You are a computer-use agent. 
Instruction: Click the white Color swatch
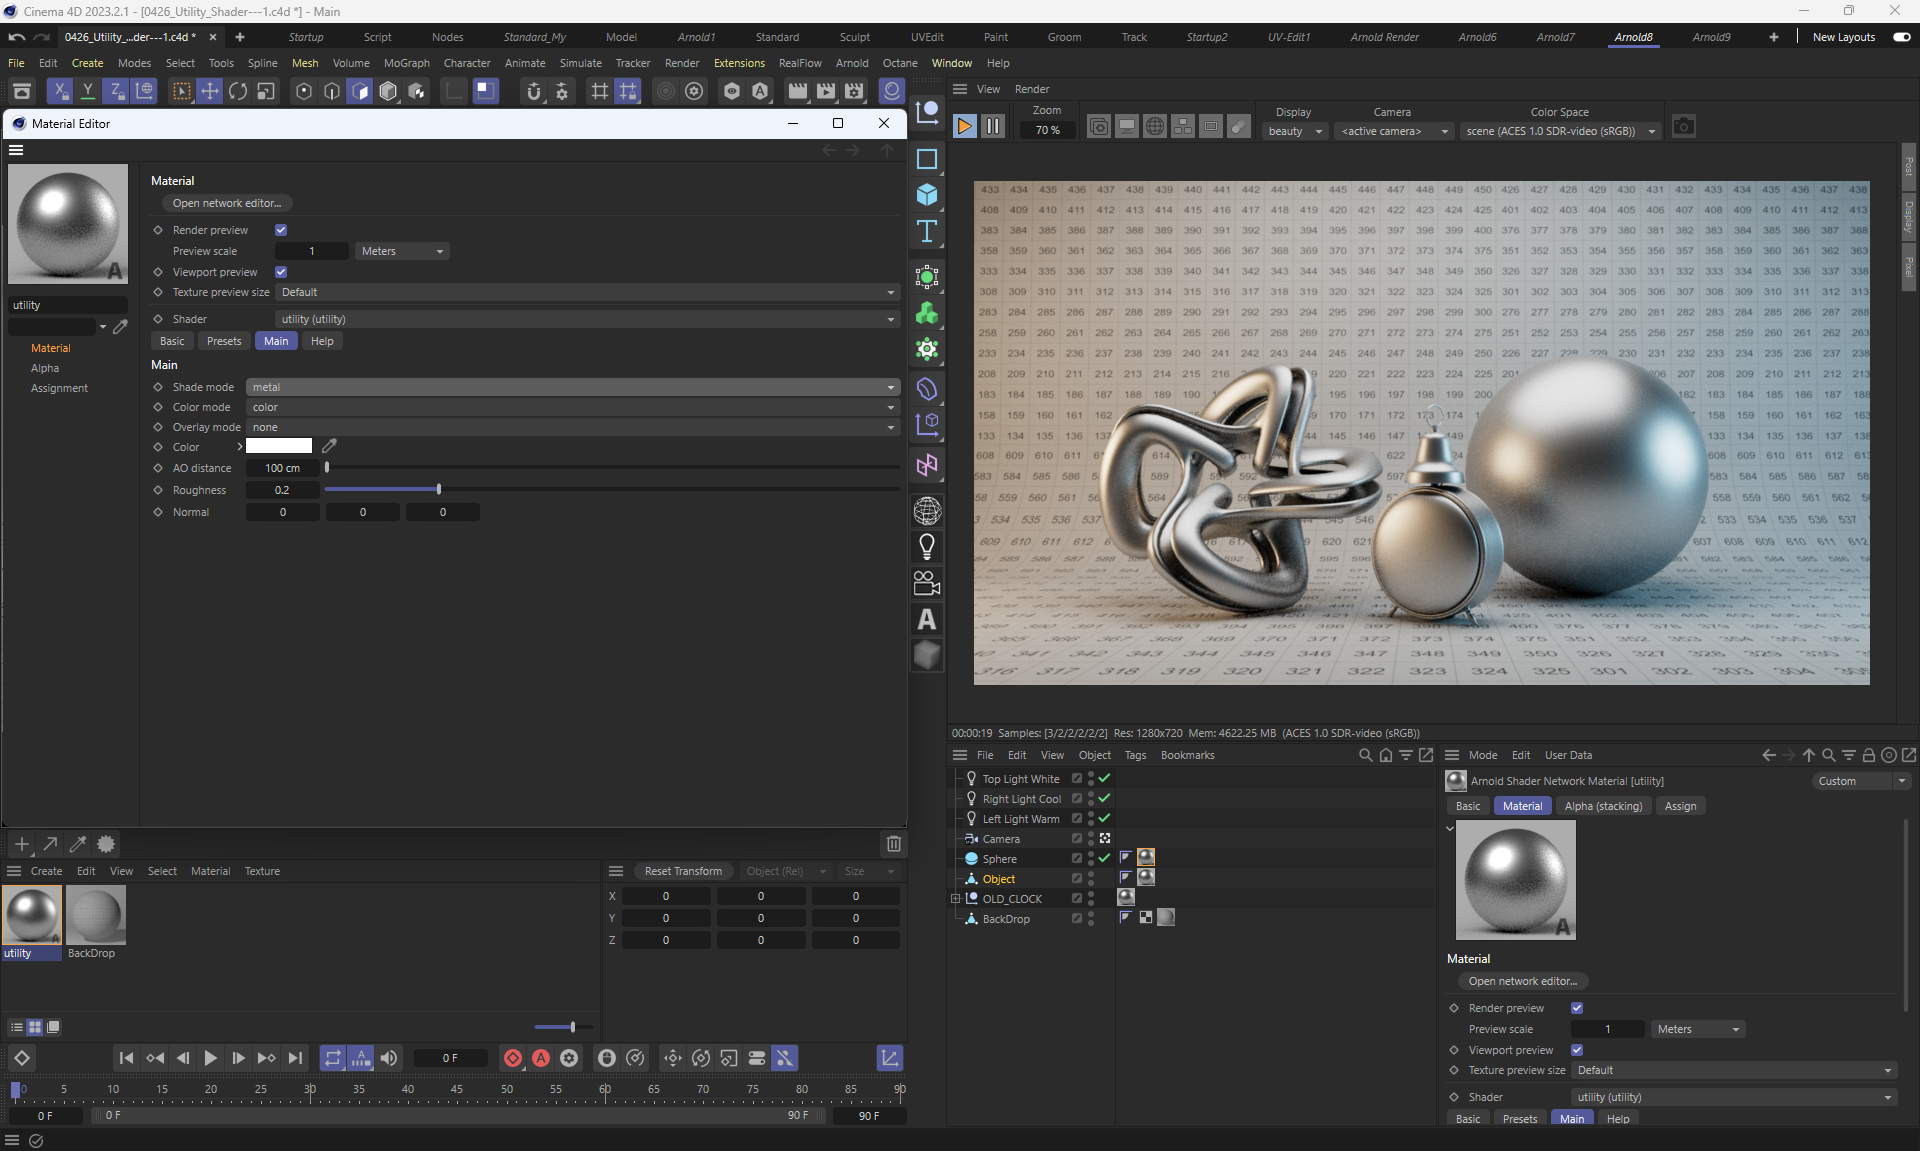click(x=279, y=446)
